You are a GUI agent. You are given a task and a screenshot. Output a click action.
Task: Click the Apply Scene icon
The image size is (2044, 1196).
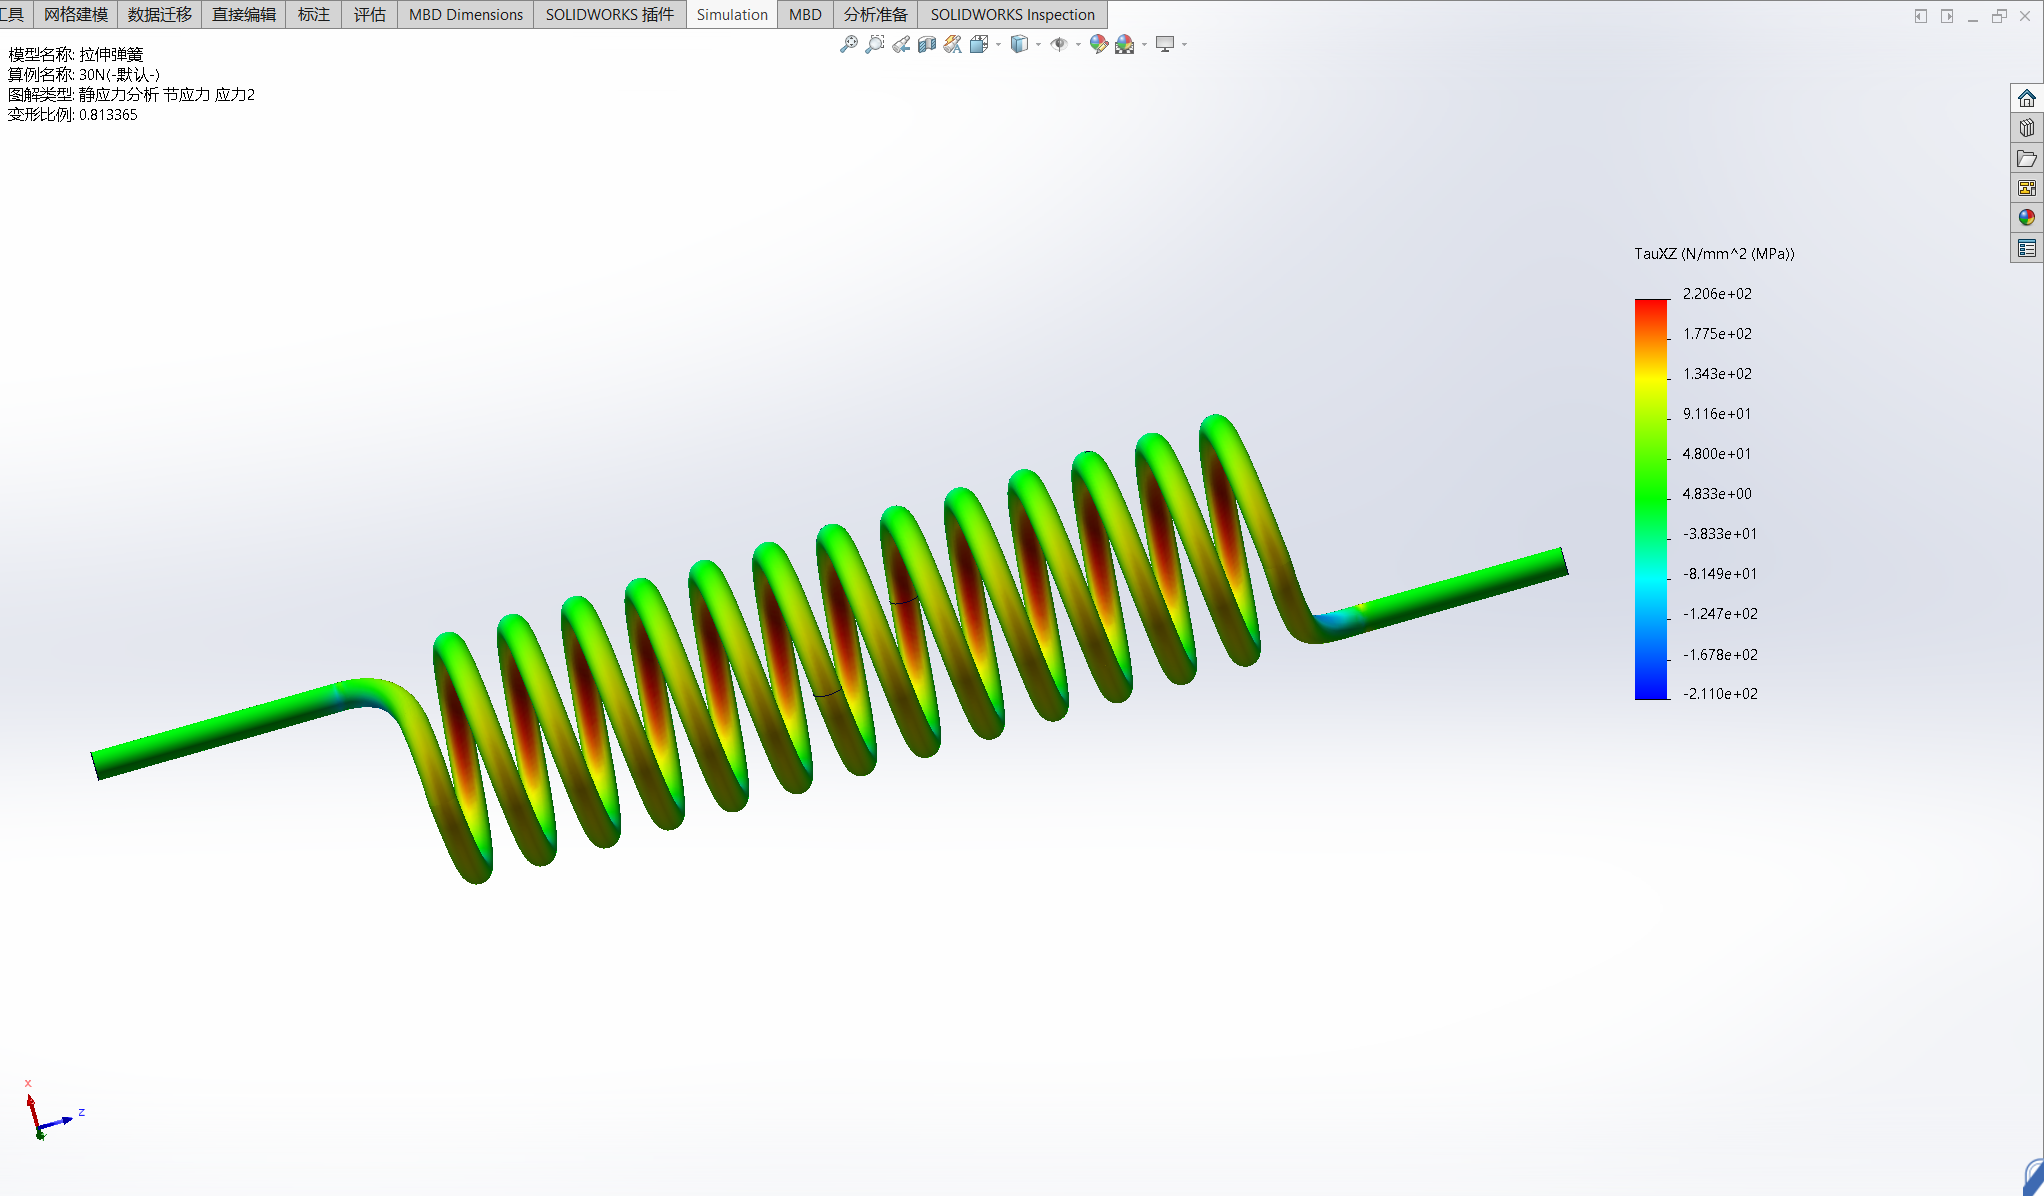pyautogui.click(x=1124, y=44)
